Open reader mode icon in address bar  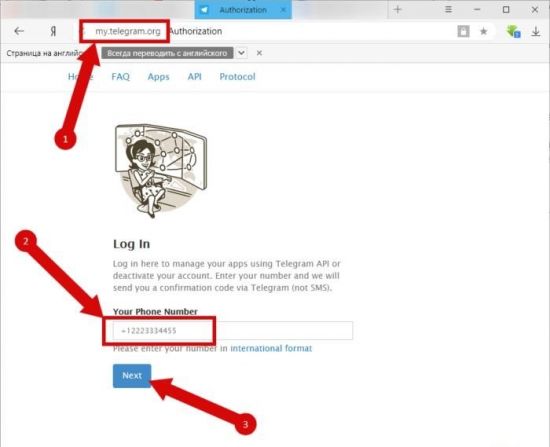[463, 31]
